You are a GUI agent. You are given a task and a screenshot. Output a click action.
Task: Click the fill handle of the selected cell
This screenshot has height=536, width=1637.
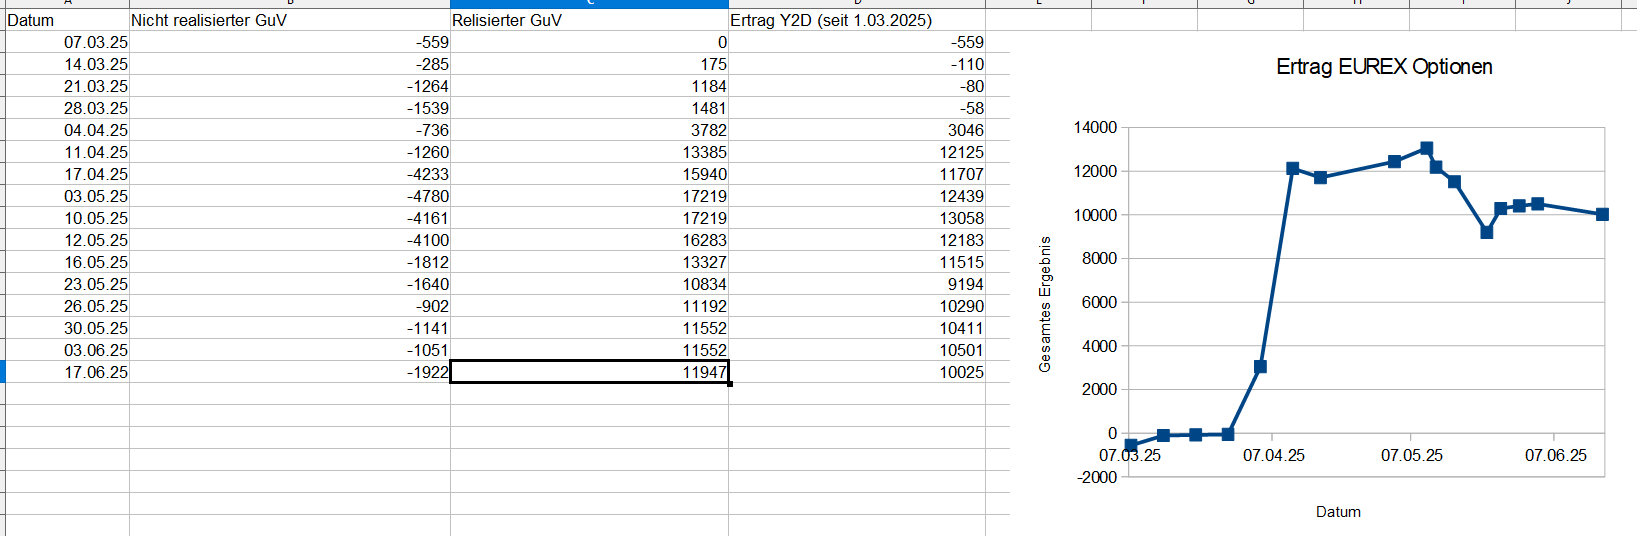coord(729,383)
